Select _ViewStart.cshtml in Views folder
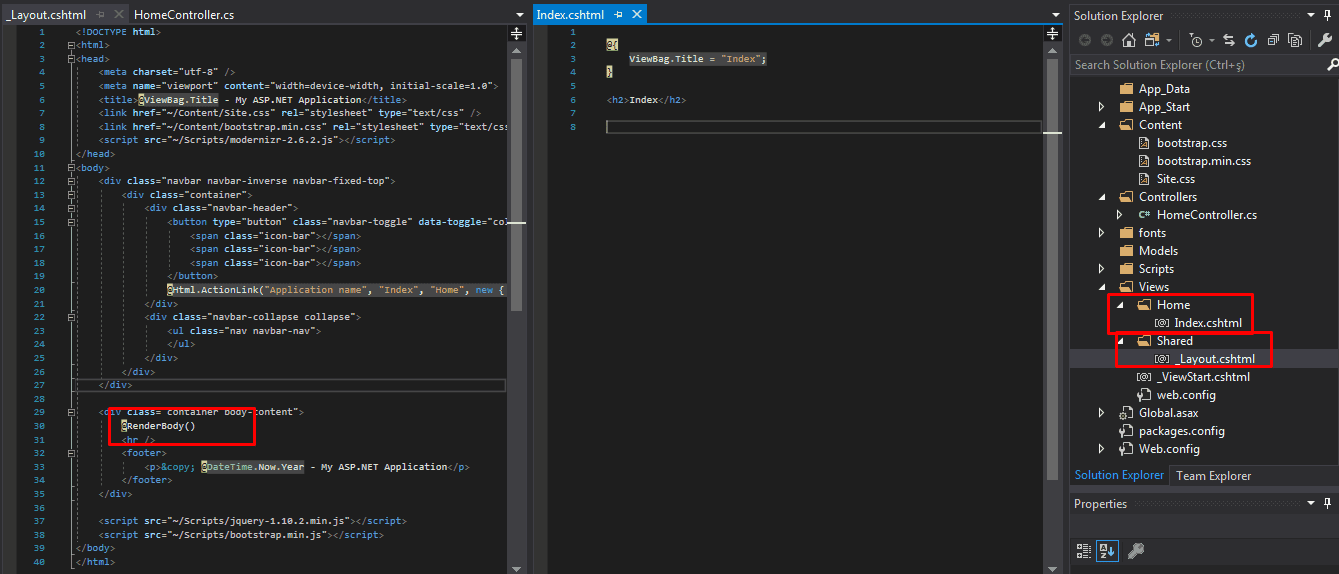1339x574 pixels. coord(1203,377)
